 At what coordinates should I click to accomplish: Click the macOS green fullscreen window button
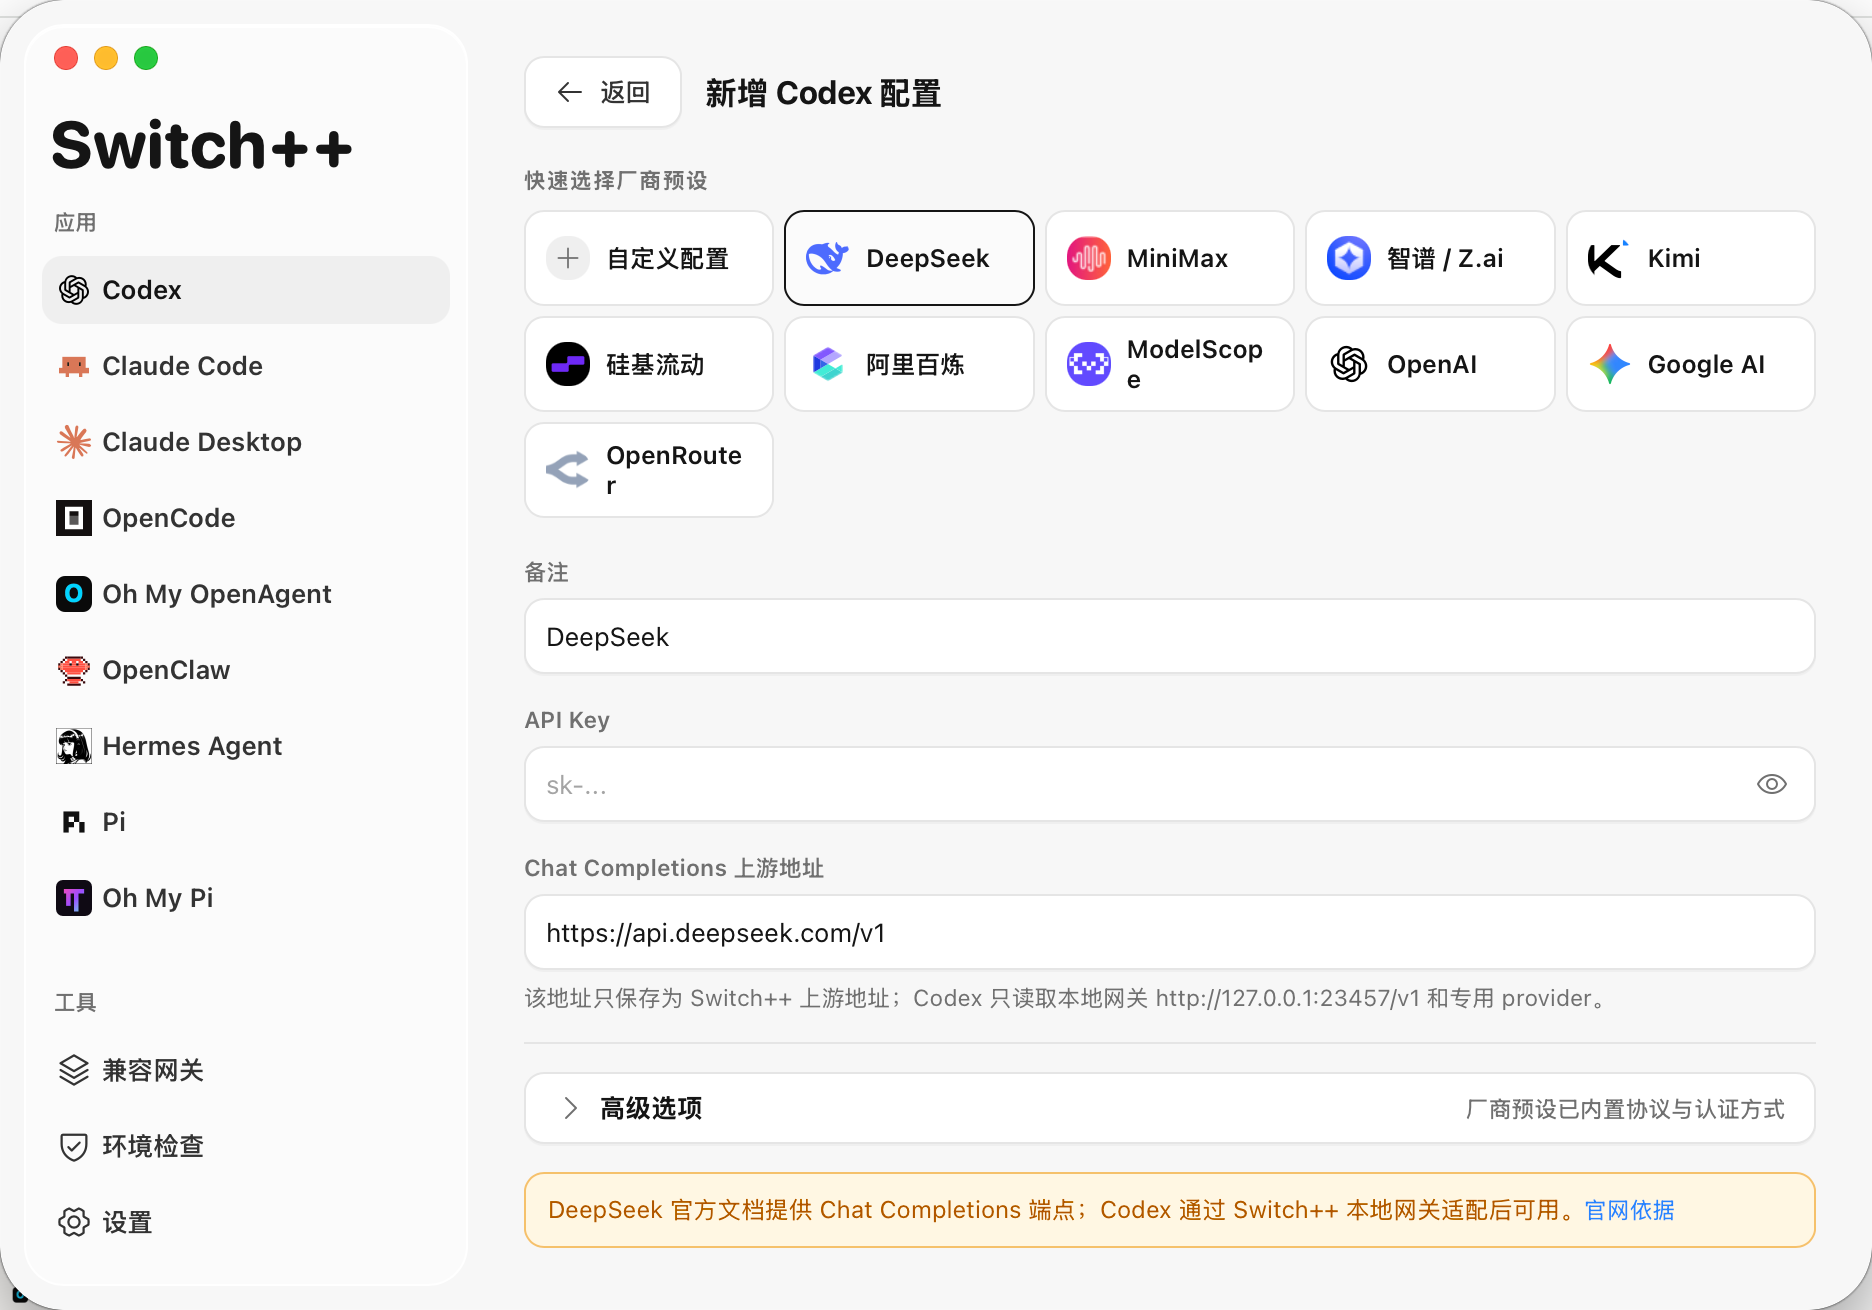(x=146, y=58)
